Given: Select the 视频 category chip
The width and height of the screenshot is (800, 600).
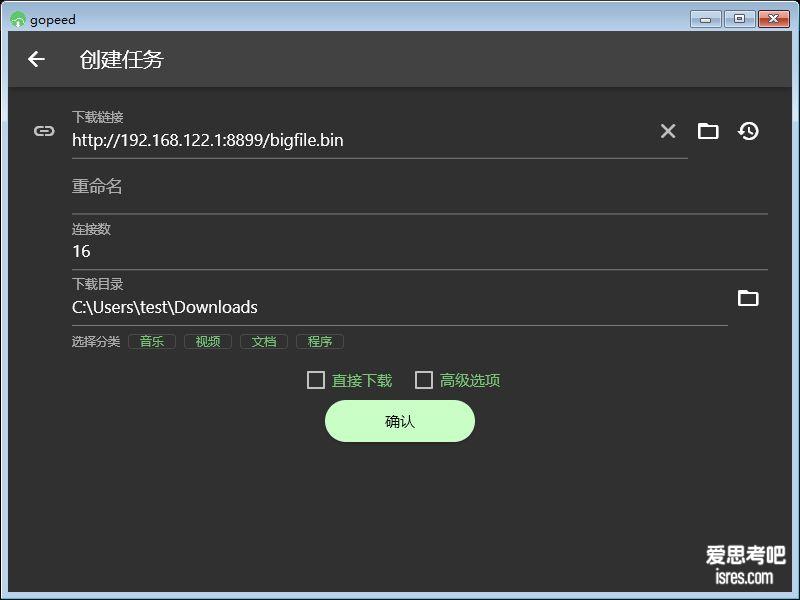Looking at the screenshot, I should tap(208, 341).
